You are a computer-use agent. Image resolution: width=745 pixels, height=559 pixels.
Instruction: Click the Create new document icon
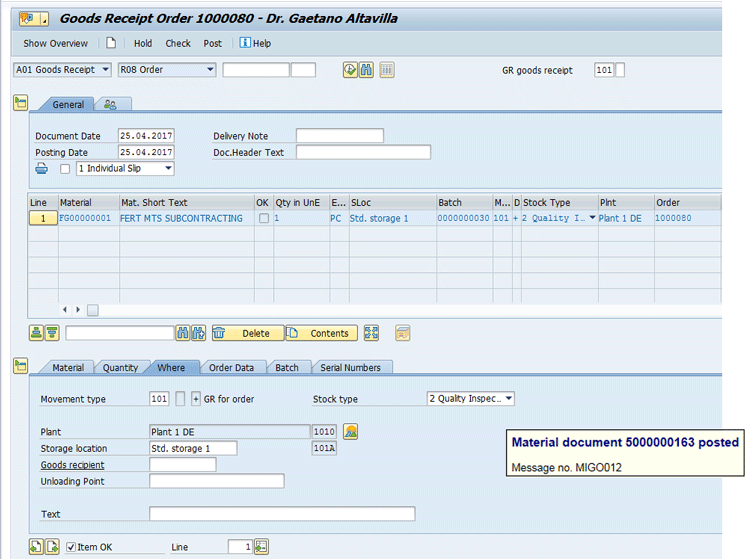[112, 43]
